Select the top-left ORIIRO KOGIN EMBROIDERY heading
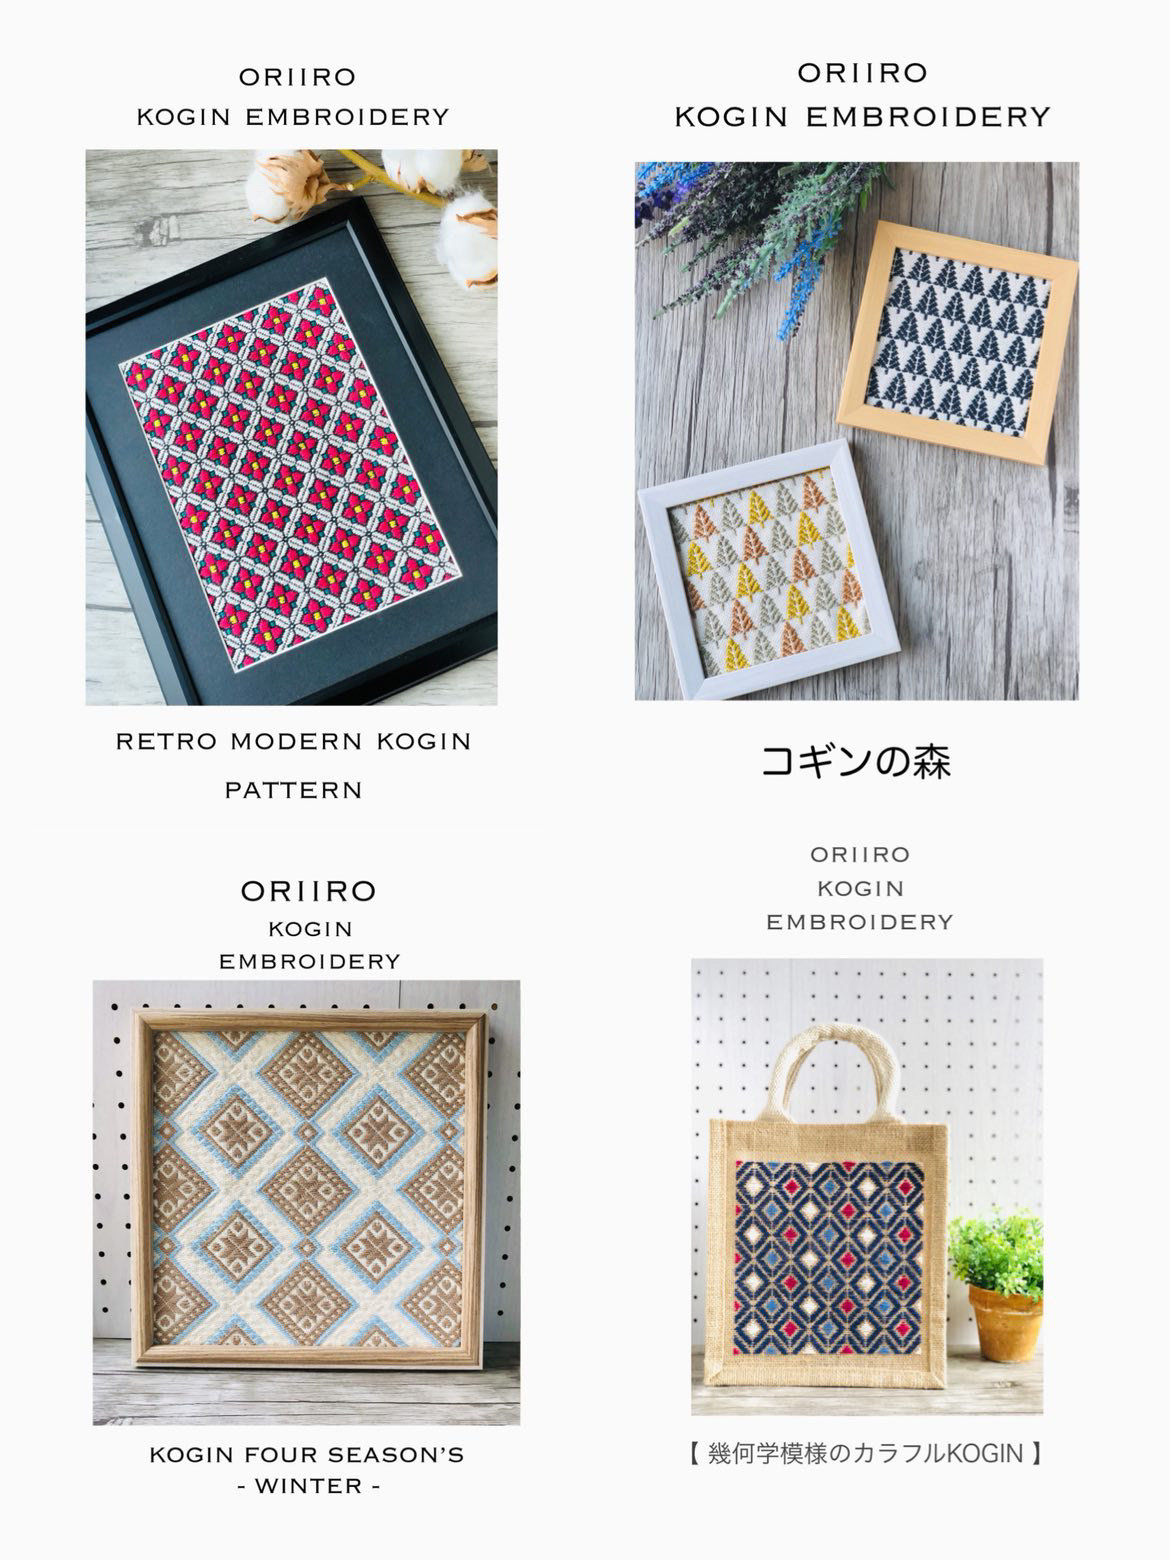Image resolution: width=1170 pixels, height=1560 pixels. tap(293, 97)
